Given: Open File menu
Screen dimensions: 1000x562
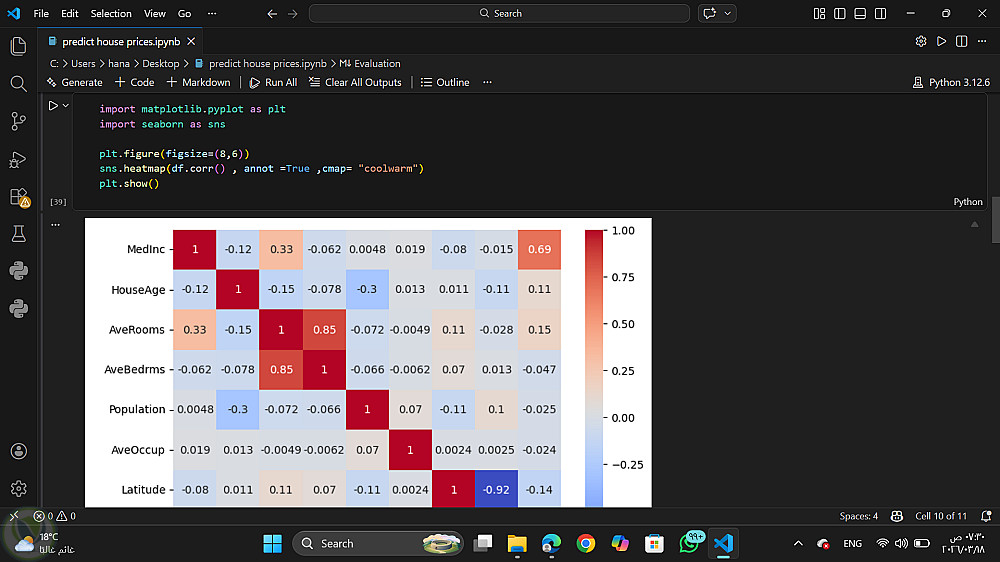Looking at the screenshot, I should 41,13.
